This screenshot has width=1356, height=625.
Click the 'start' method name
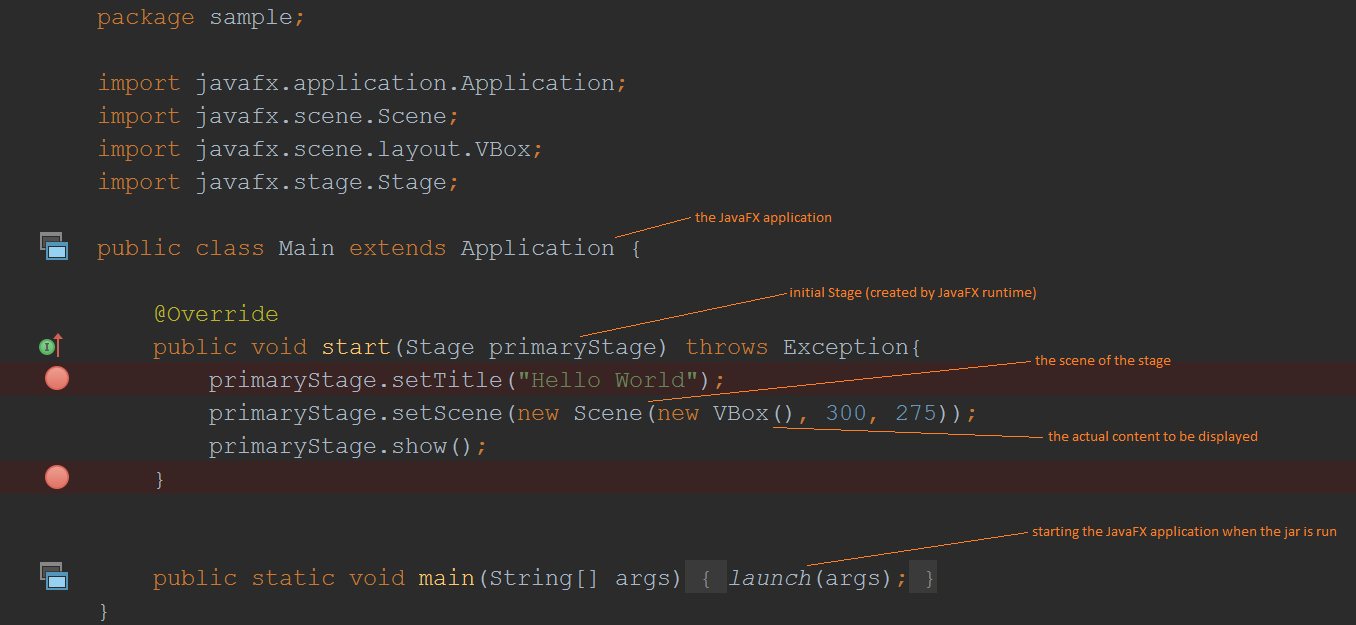[356, 347]
